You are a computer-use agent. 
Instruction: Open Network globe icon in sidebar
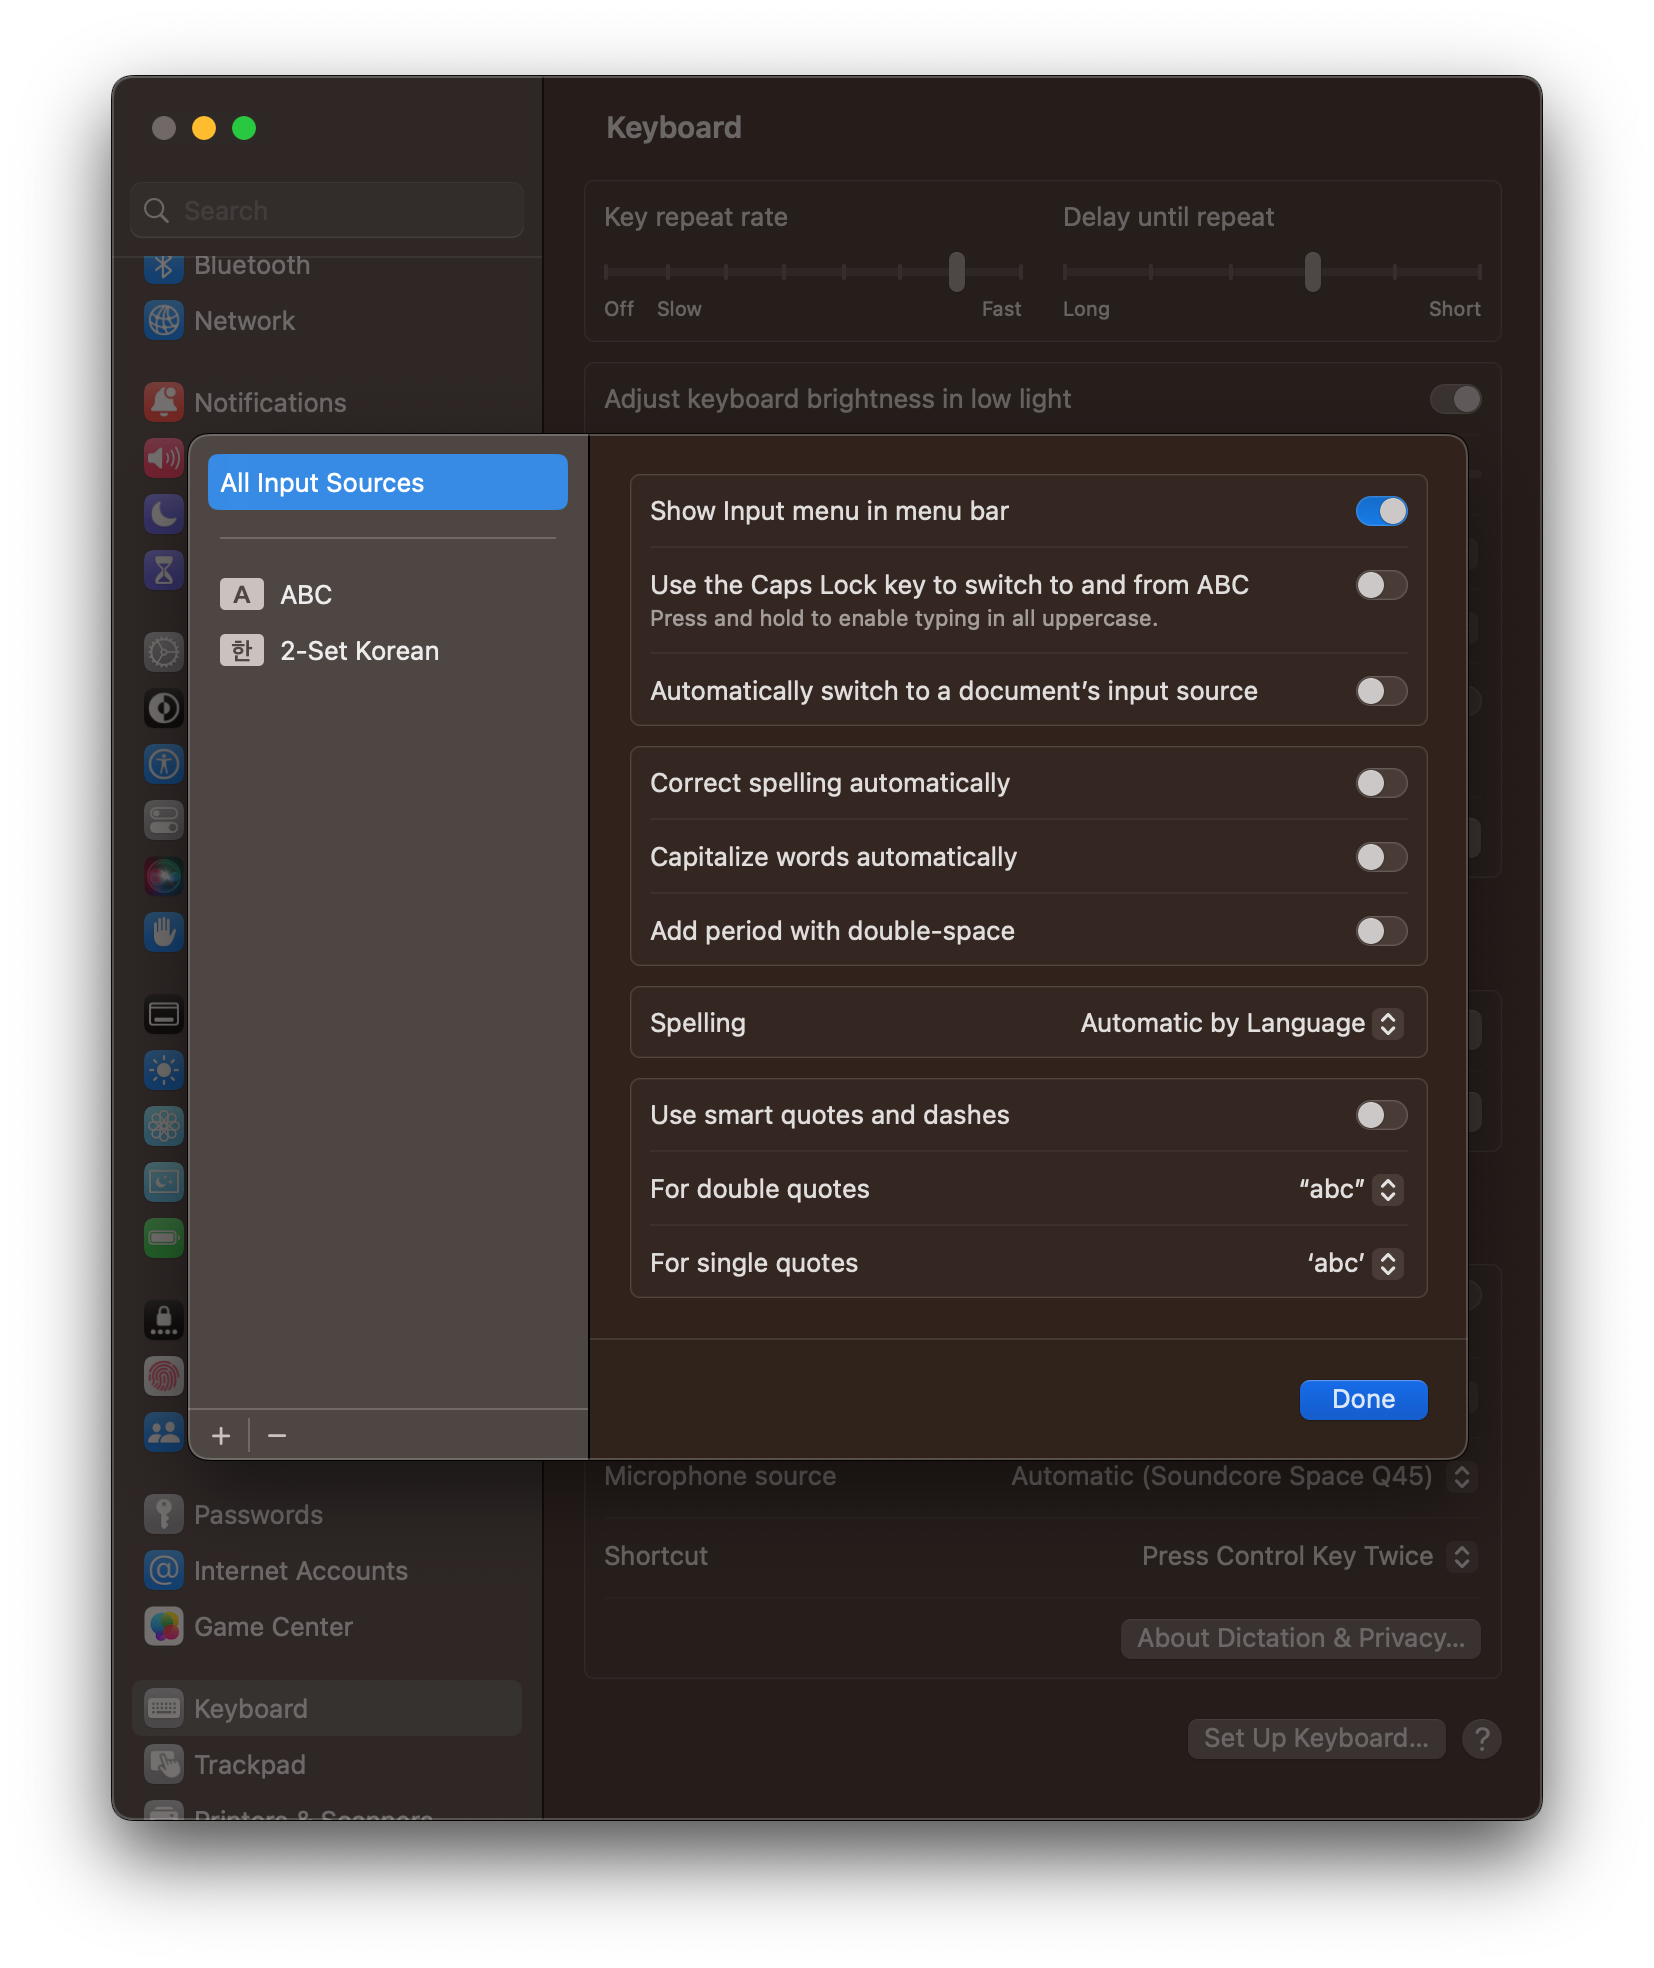click(164, 321)
